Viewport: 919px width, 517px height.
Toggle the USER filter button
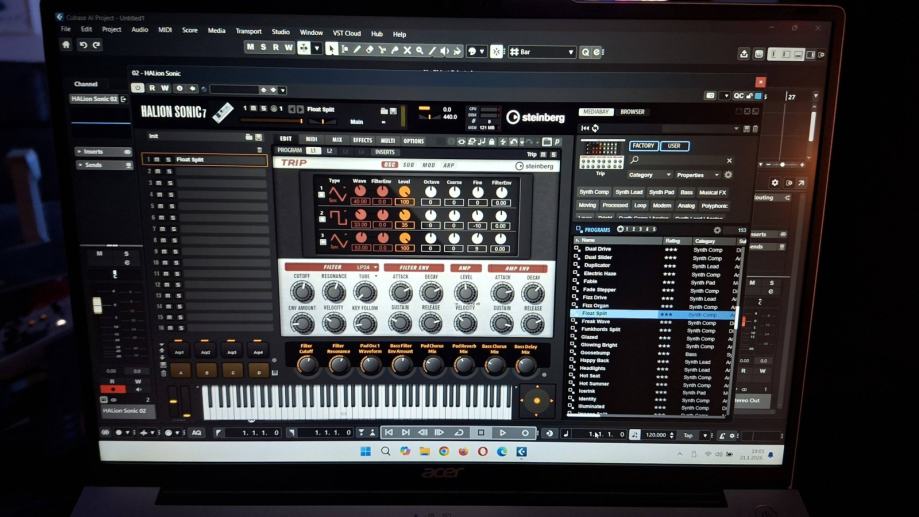click(x=674, y=145)
